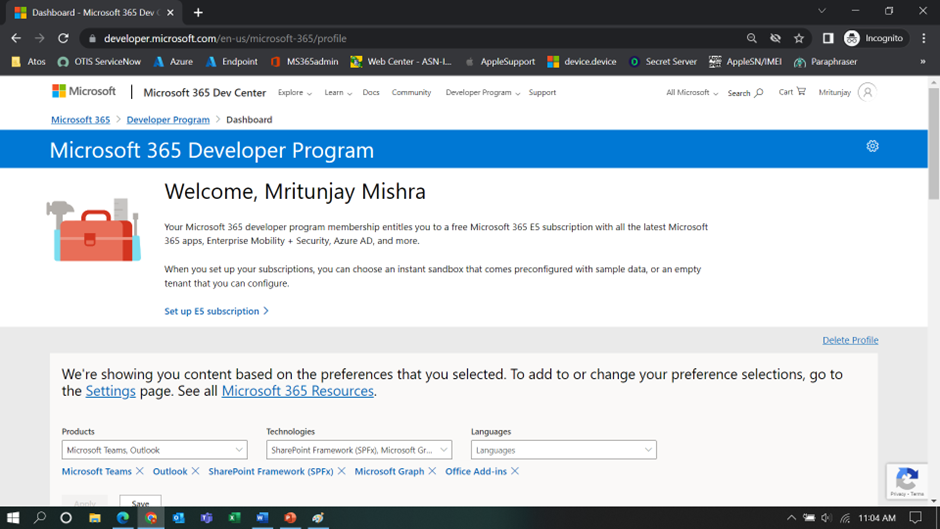Open the AppleSupport bookmark

pos(500,62)
